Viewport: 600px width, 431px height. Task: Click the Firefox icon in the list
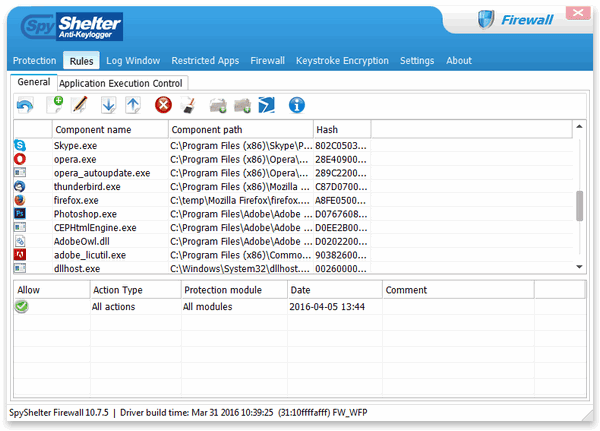pyautogui.click(x=20, y=200)
